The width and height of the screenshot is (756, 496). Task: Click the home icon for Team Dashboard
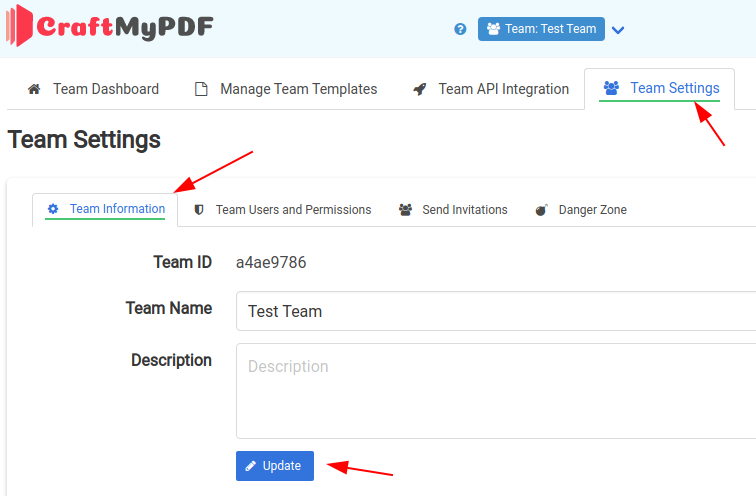click(34, 89)
